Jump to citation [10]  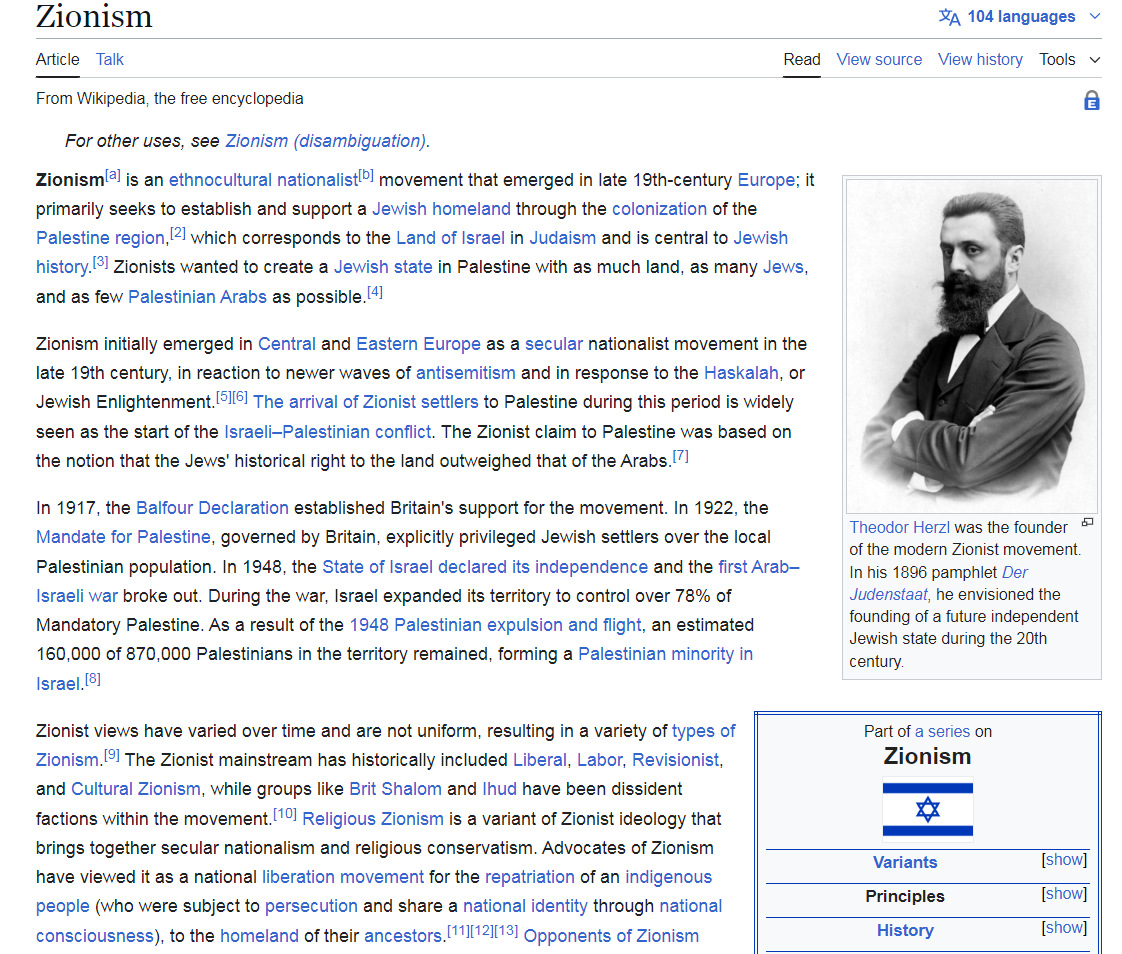tap(285, 814)
